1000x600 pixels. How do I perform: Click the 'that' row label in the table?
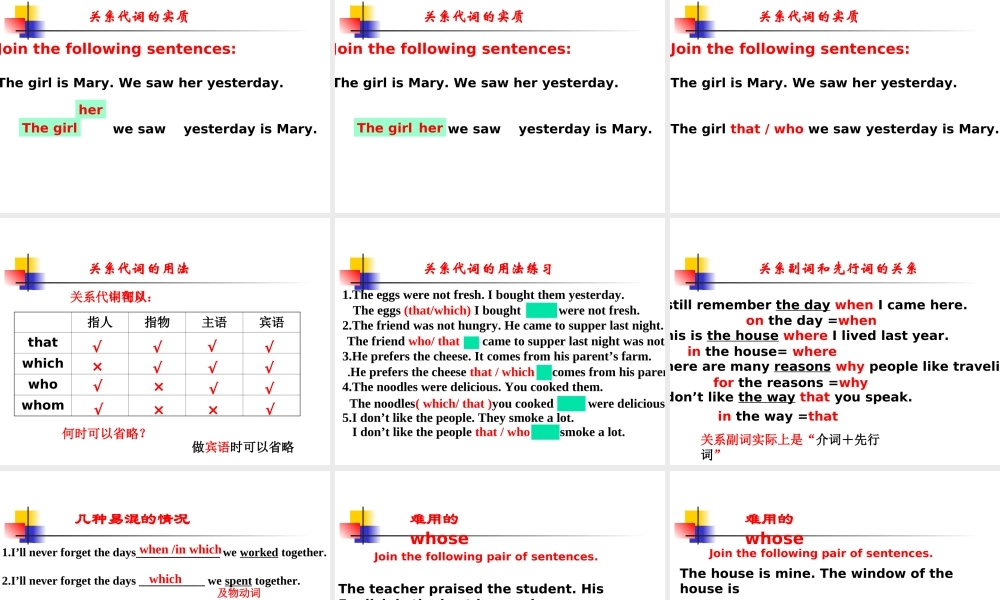[x=43, y=342]
